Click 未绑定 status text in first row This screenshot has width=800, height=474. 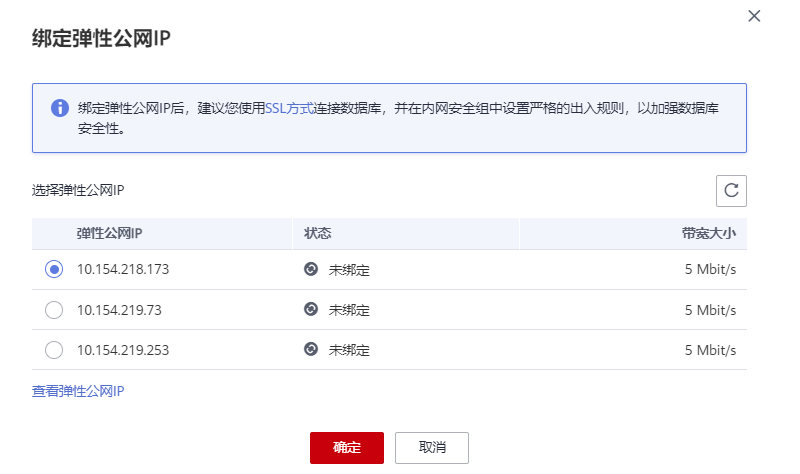[349, 270]
